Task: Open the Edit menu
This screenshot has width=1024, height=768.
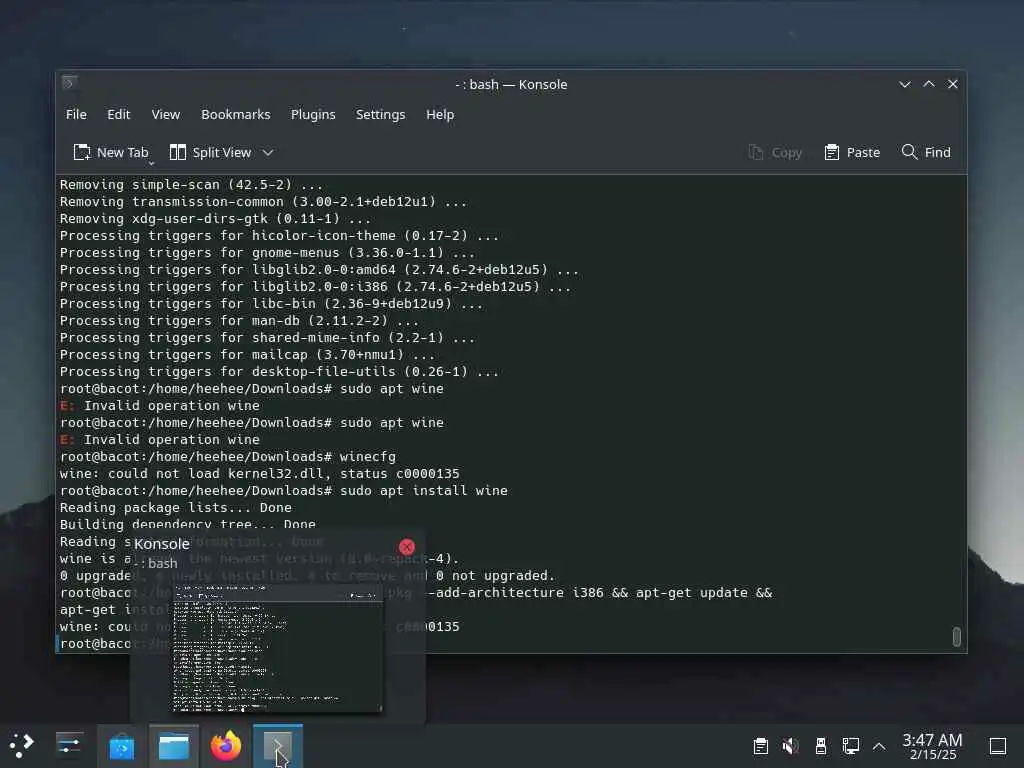Action: (118, 114)
